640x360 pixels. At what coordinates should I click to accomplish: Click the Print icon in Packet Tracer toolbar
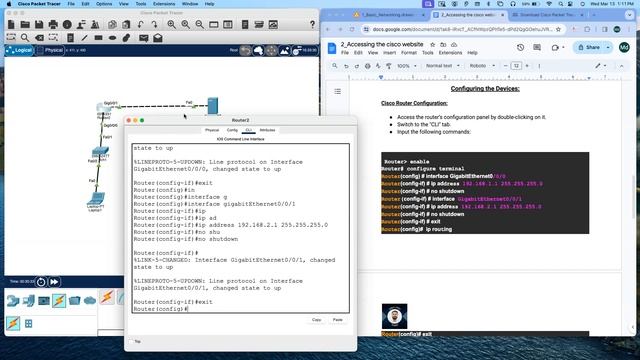(x=53, y=24)
